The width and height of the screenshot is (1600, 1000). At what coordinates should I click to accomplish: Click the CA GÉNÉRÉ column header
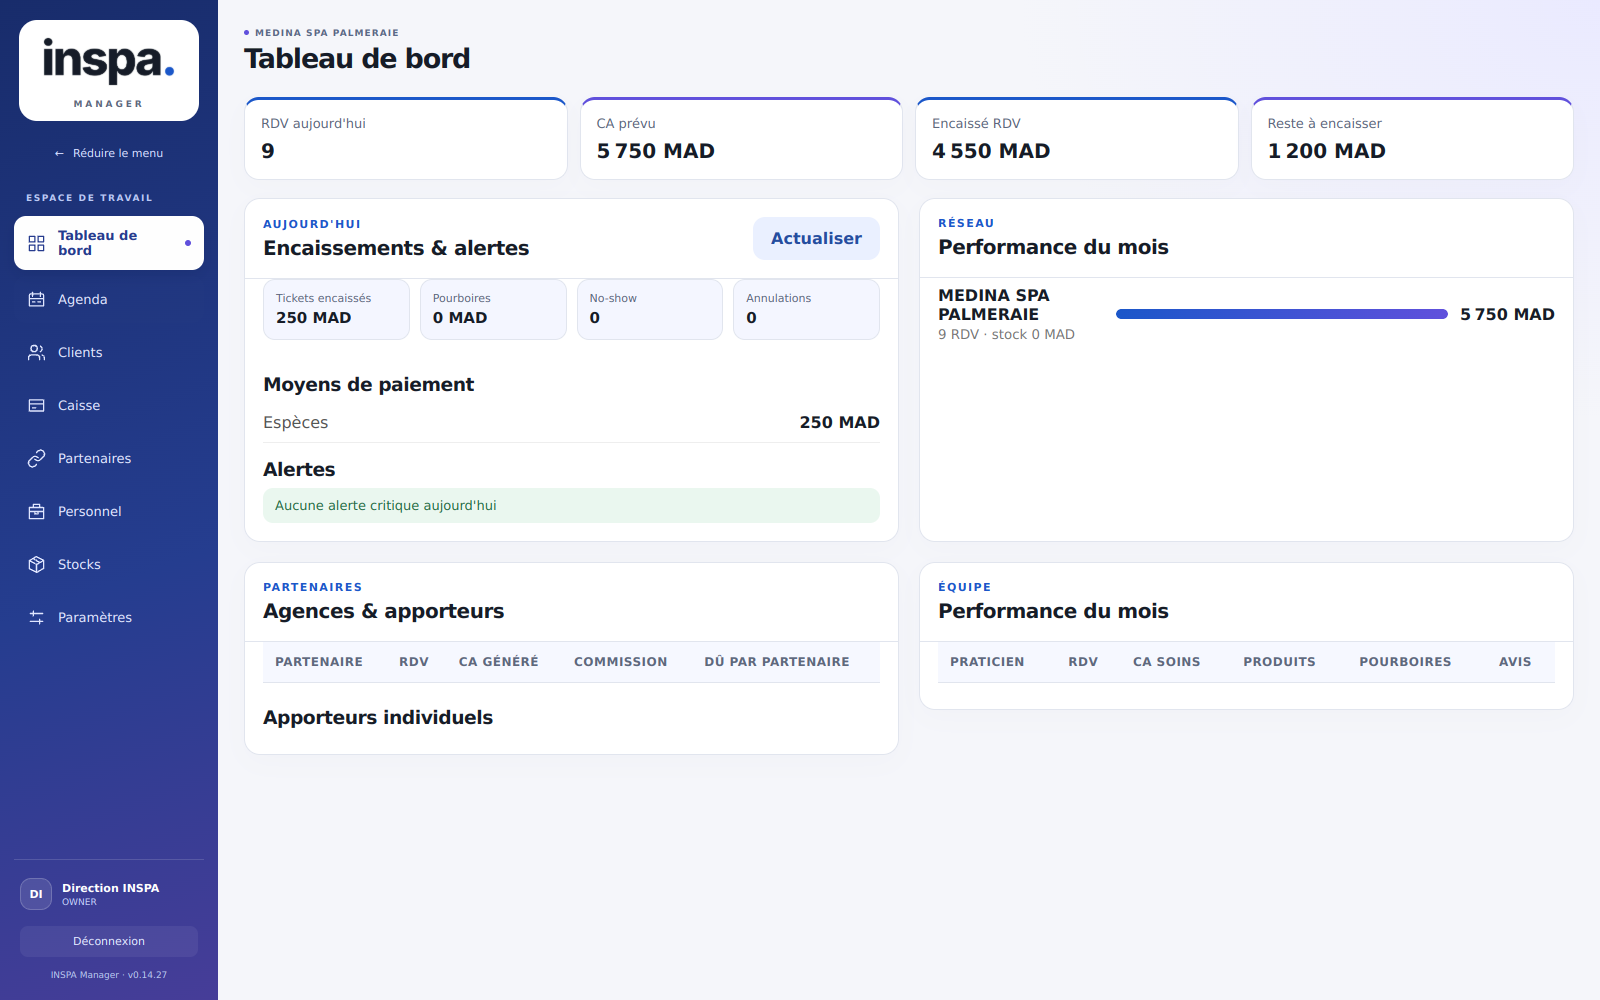[x=498, y=662]
